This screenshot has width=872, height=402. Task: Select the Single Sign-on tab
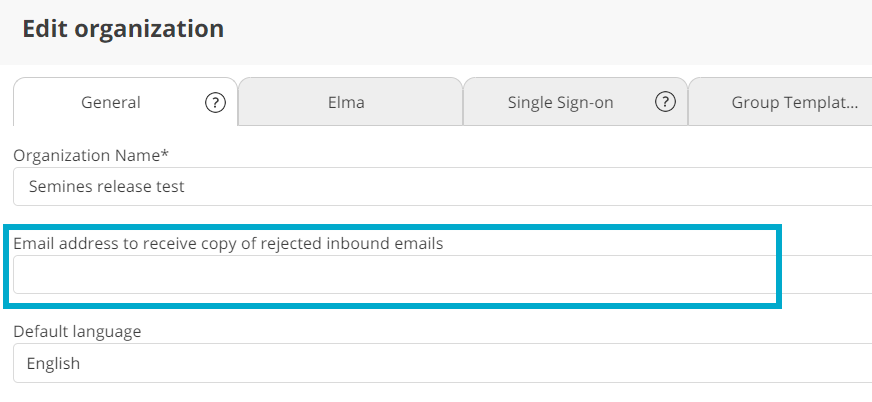click(x=560, y=102)
